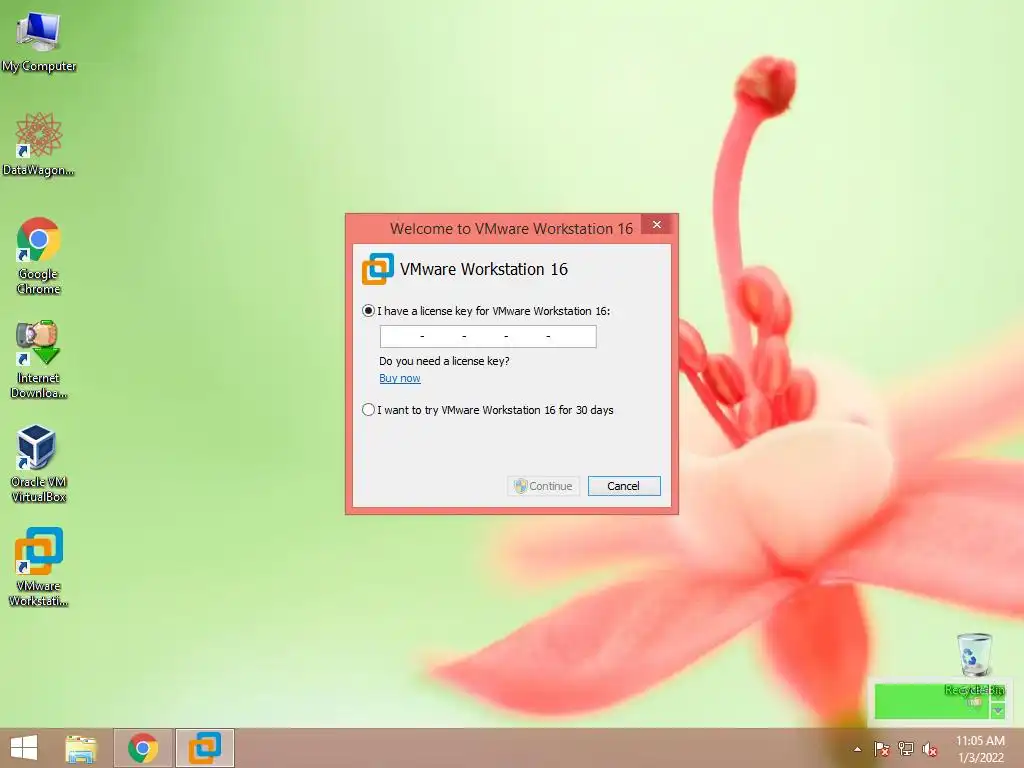
Task: Click the 'Do you need a license key?' text
Action: click(x=444, y=361)
